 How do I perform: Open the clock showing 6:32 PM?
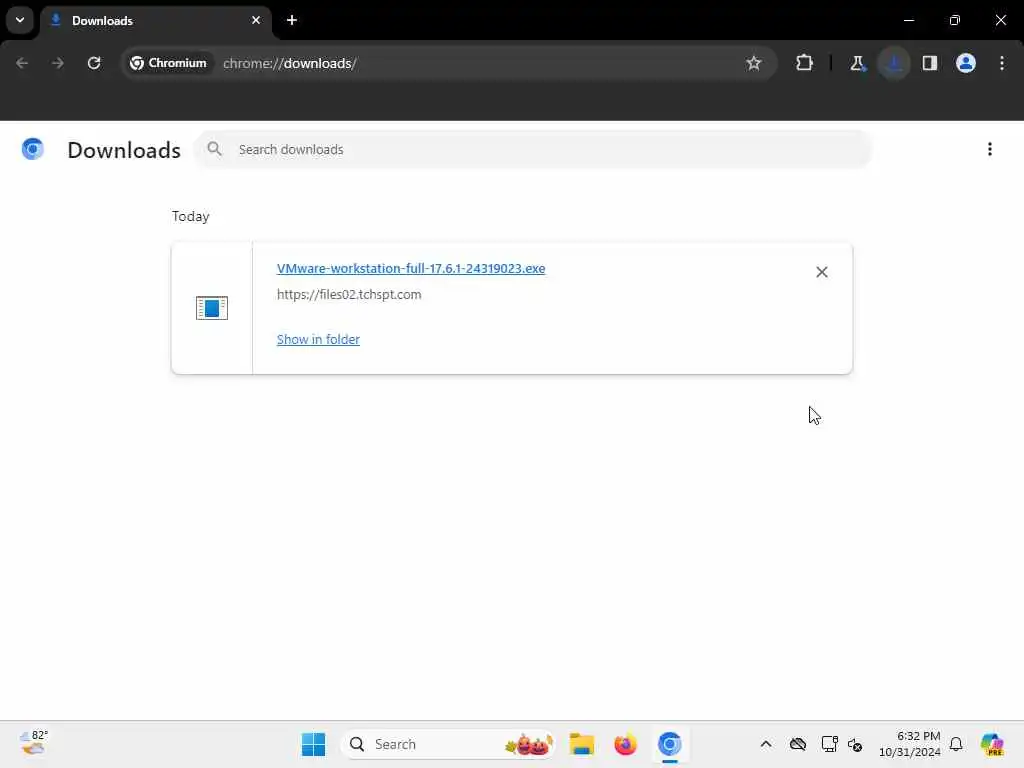click(x=910, y=744)
